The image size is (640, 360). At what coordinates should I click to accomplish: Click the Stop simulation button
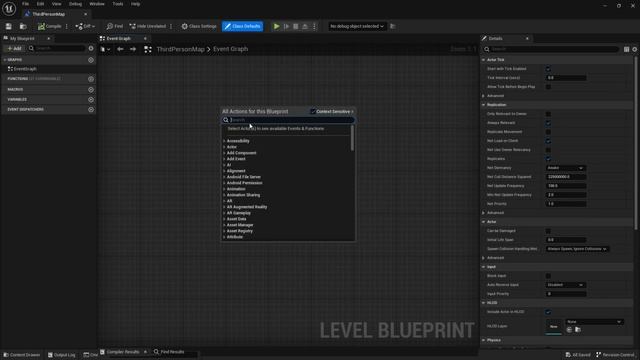tap(296, 26)
